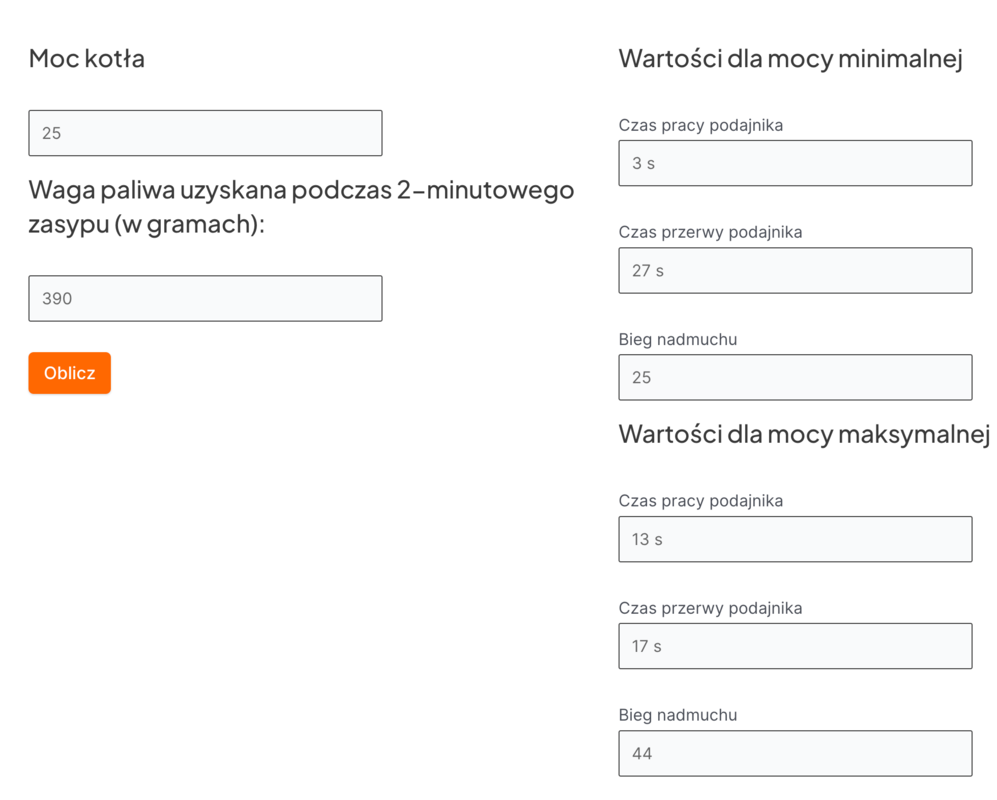Click Czas przerwy podajnika label under maximum power
This screenshot has height=800, width=997.
(x=710, y=608)
